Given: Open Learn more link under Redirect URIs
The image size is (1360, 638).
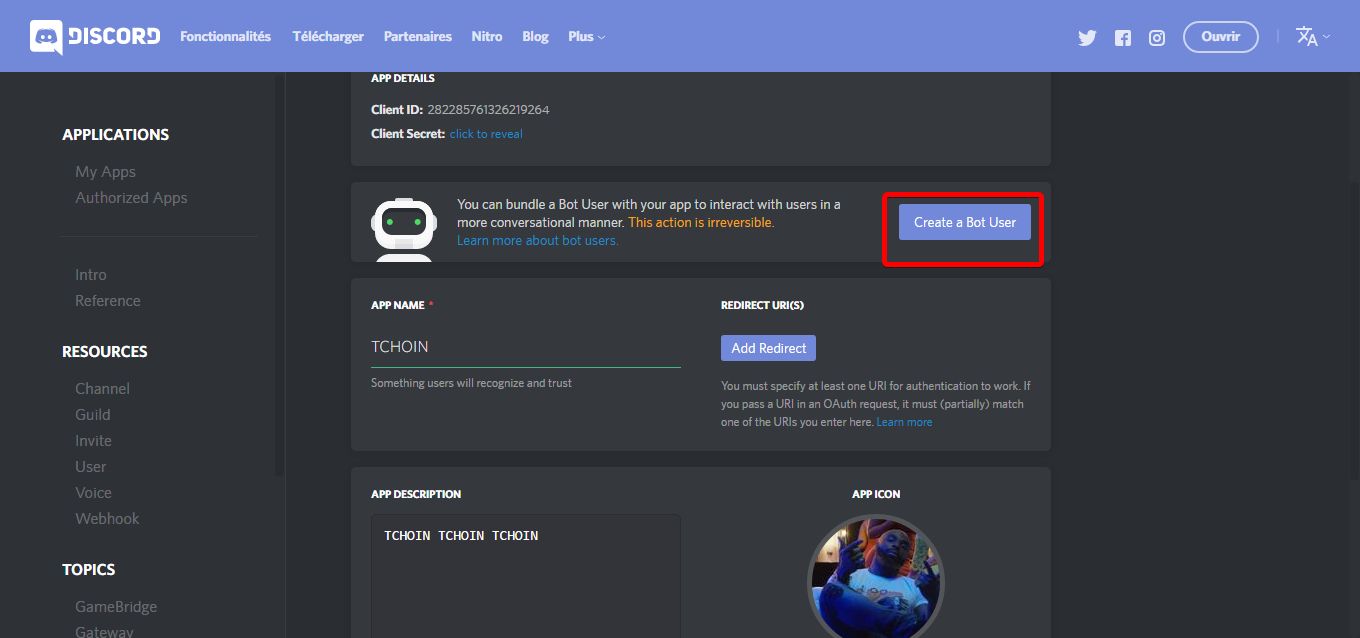Looking at the screenshot, I should pyautogui.click(x=904, y=422).
